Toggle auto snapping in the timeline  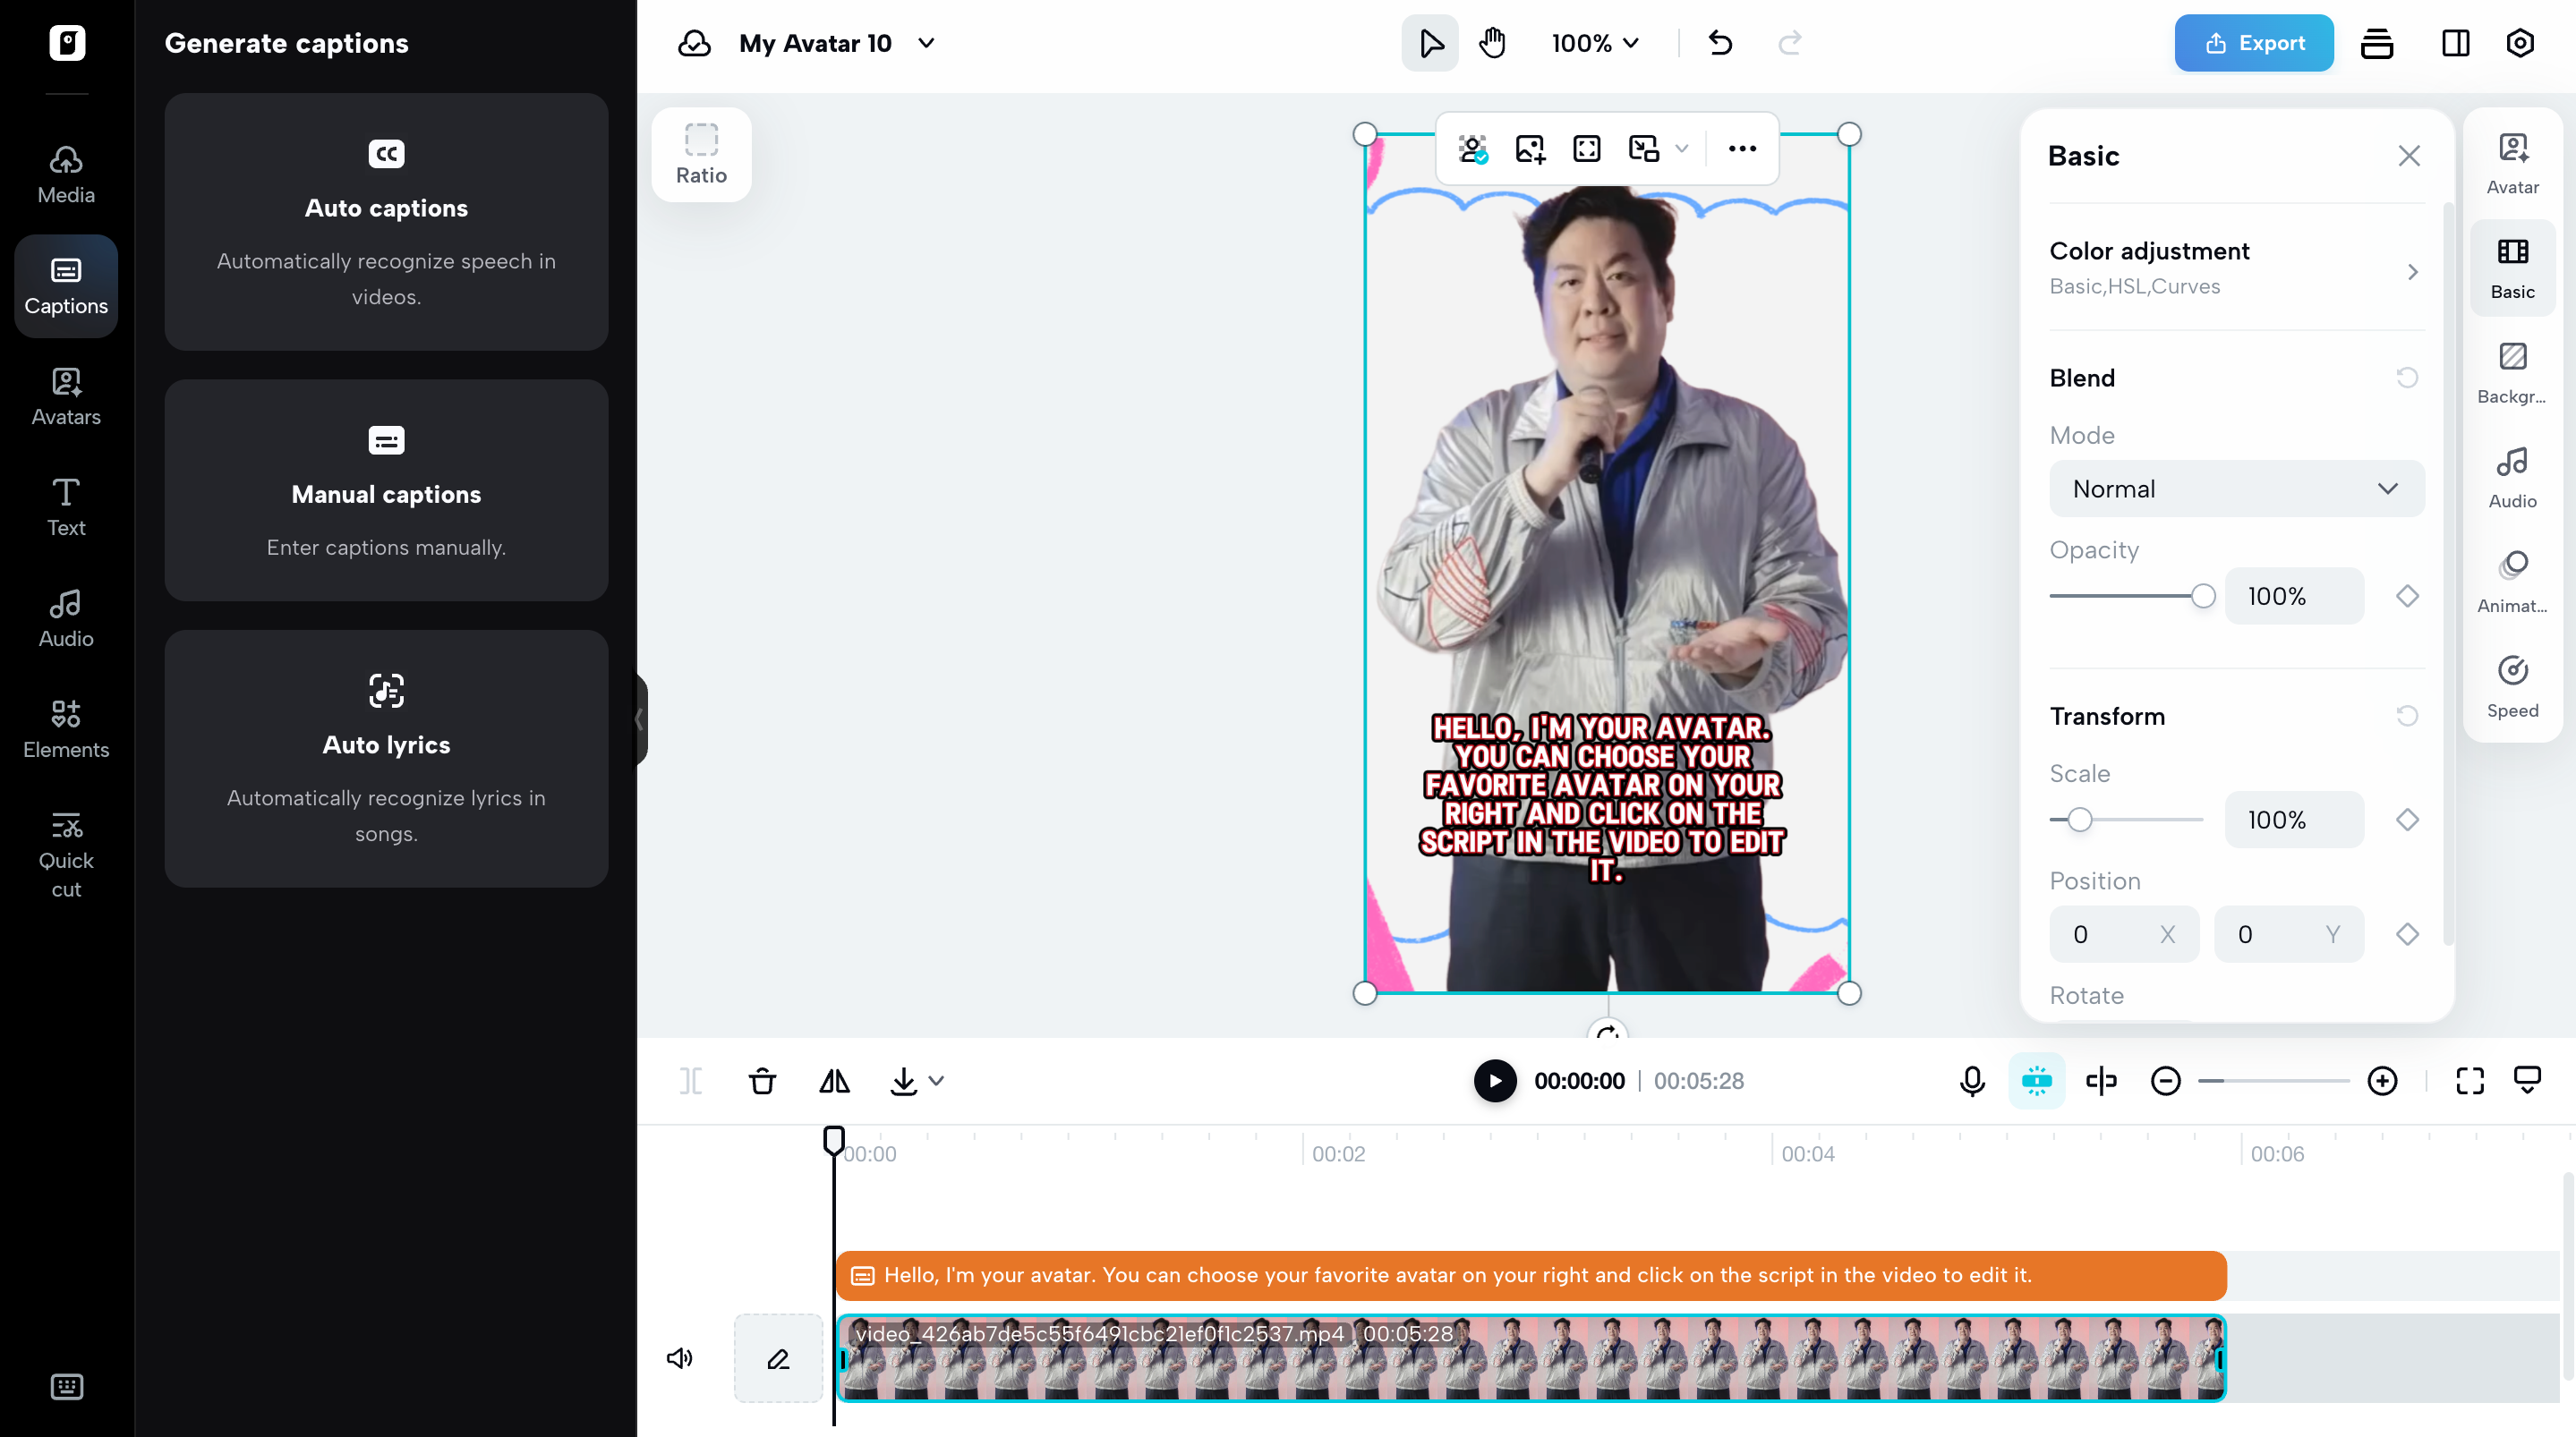[2037, 1081]
